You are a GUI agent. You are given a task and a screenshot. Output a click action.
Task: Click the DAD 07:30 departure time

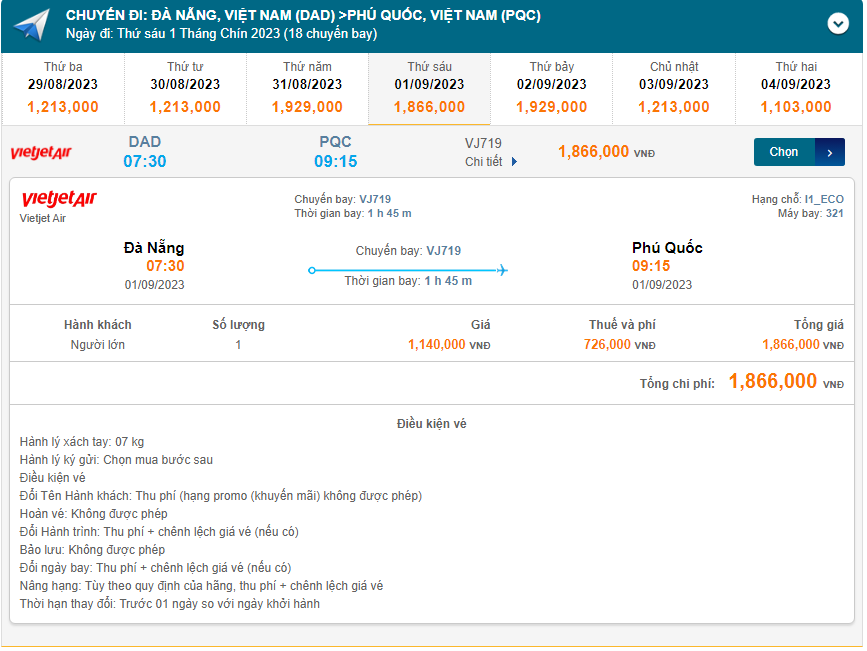145,161
